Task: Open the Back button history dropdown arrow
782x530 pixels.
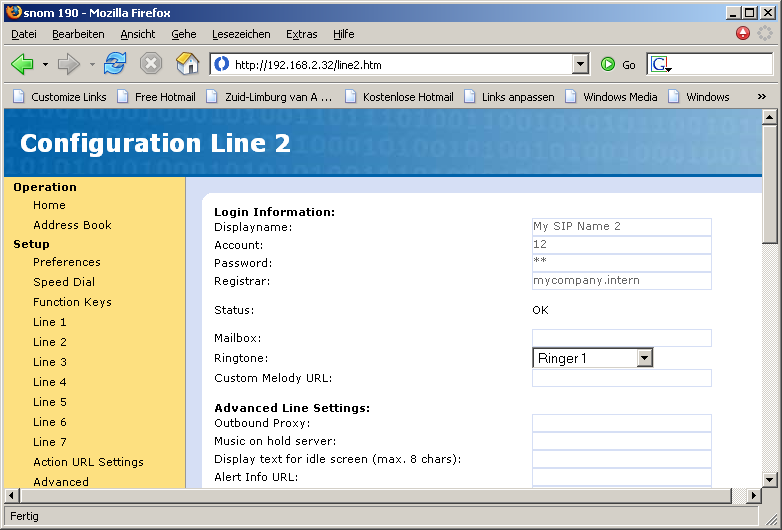Action: (x=45, y=65)
